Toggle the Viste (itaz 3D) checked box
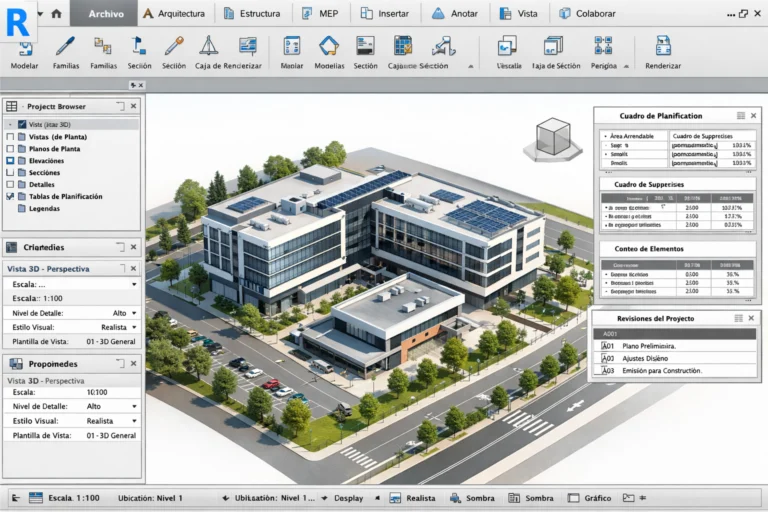Viewport: 768px width, 512px height. (22, 124)
